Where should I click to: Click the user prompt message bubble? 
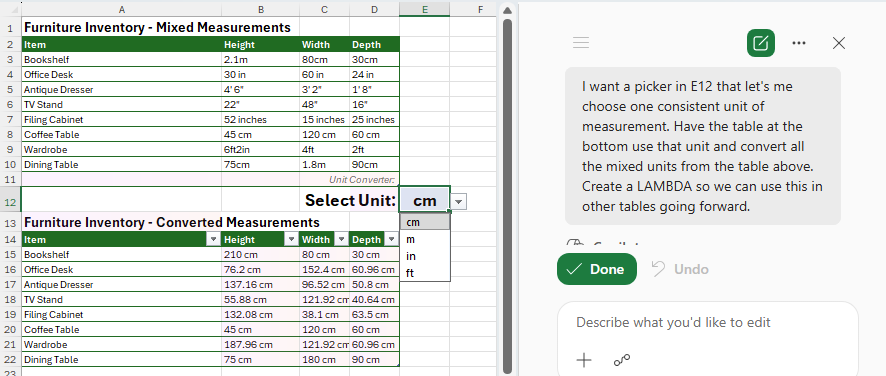click(x=703, y=146)
